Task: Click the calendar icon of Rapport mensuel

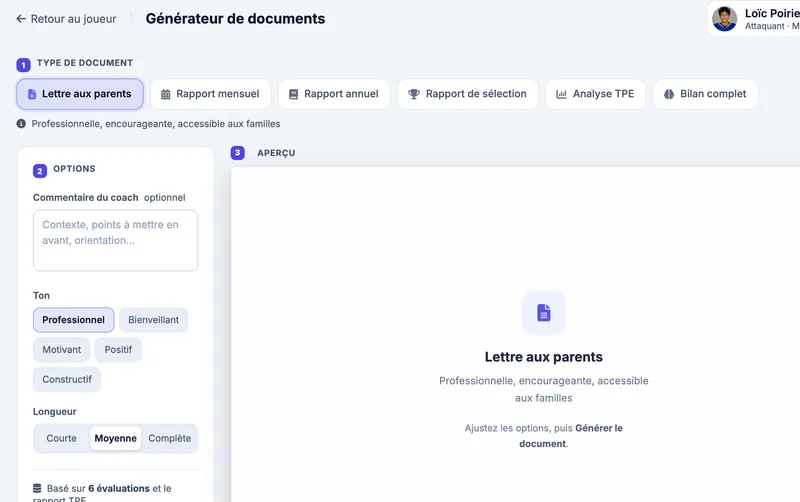Action: (166, 94)
